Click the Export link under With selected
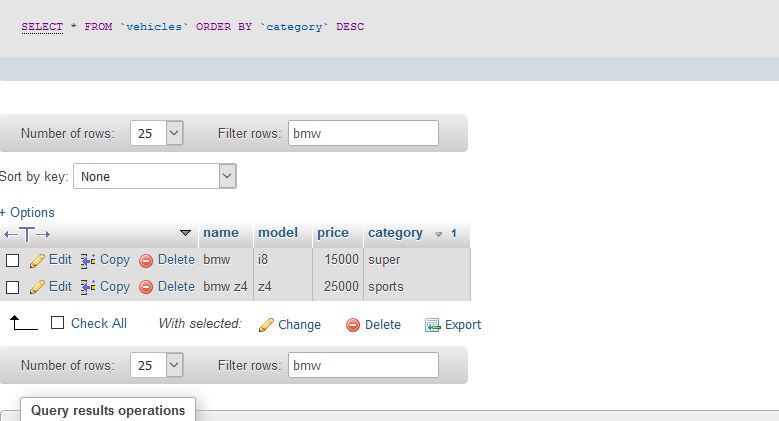Image resolution: width=779 pixels, height=421 pixels. tap(463, 325)
